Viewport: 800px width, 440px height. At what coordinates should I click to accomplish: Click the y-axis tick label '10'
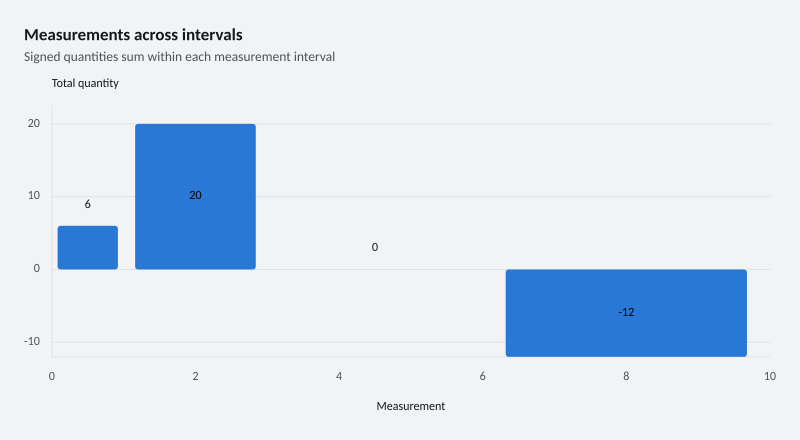pyautogui.click(x=34, y=195)
